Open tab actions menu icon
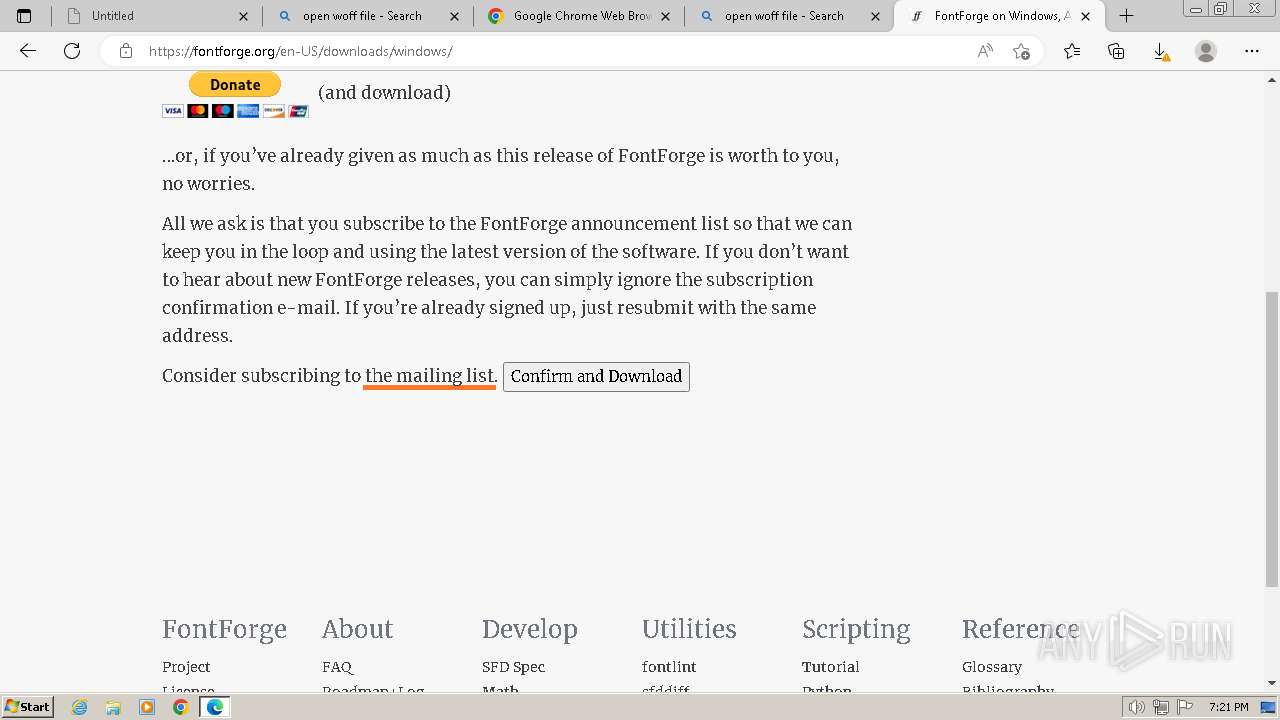This screenshot has height=720, width=1280. (x=24, y=16)
